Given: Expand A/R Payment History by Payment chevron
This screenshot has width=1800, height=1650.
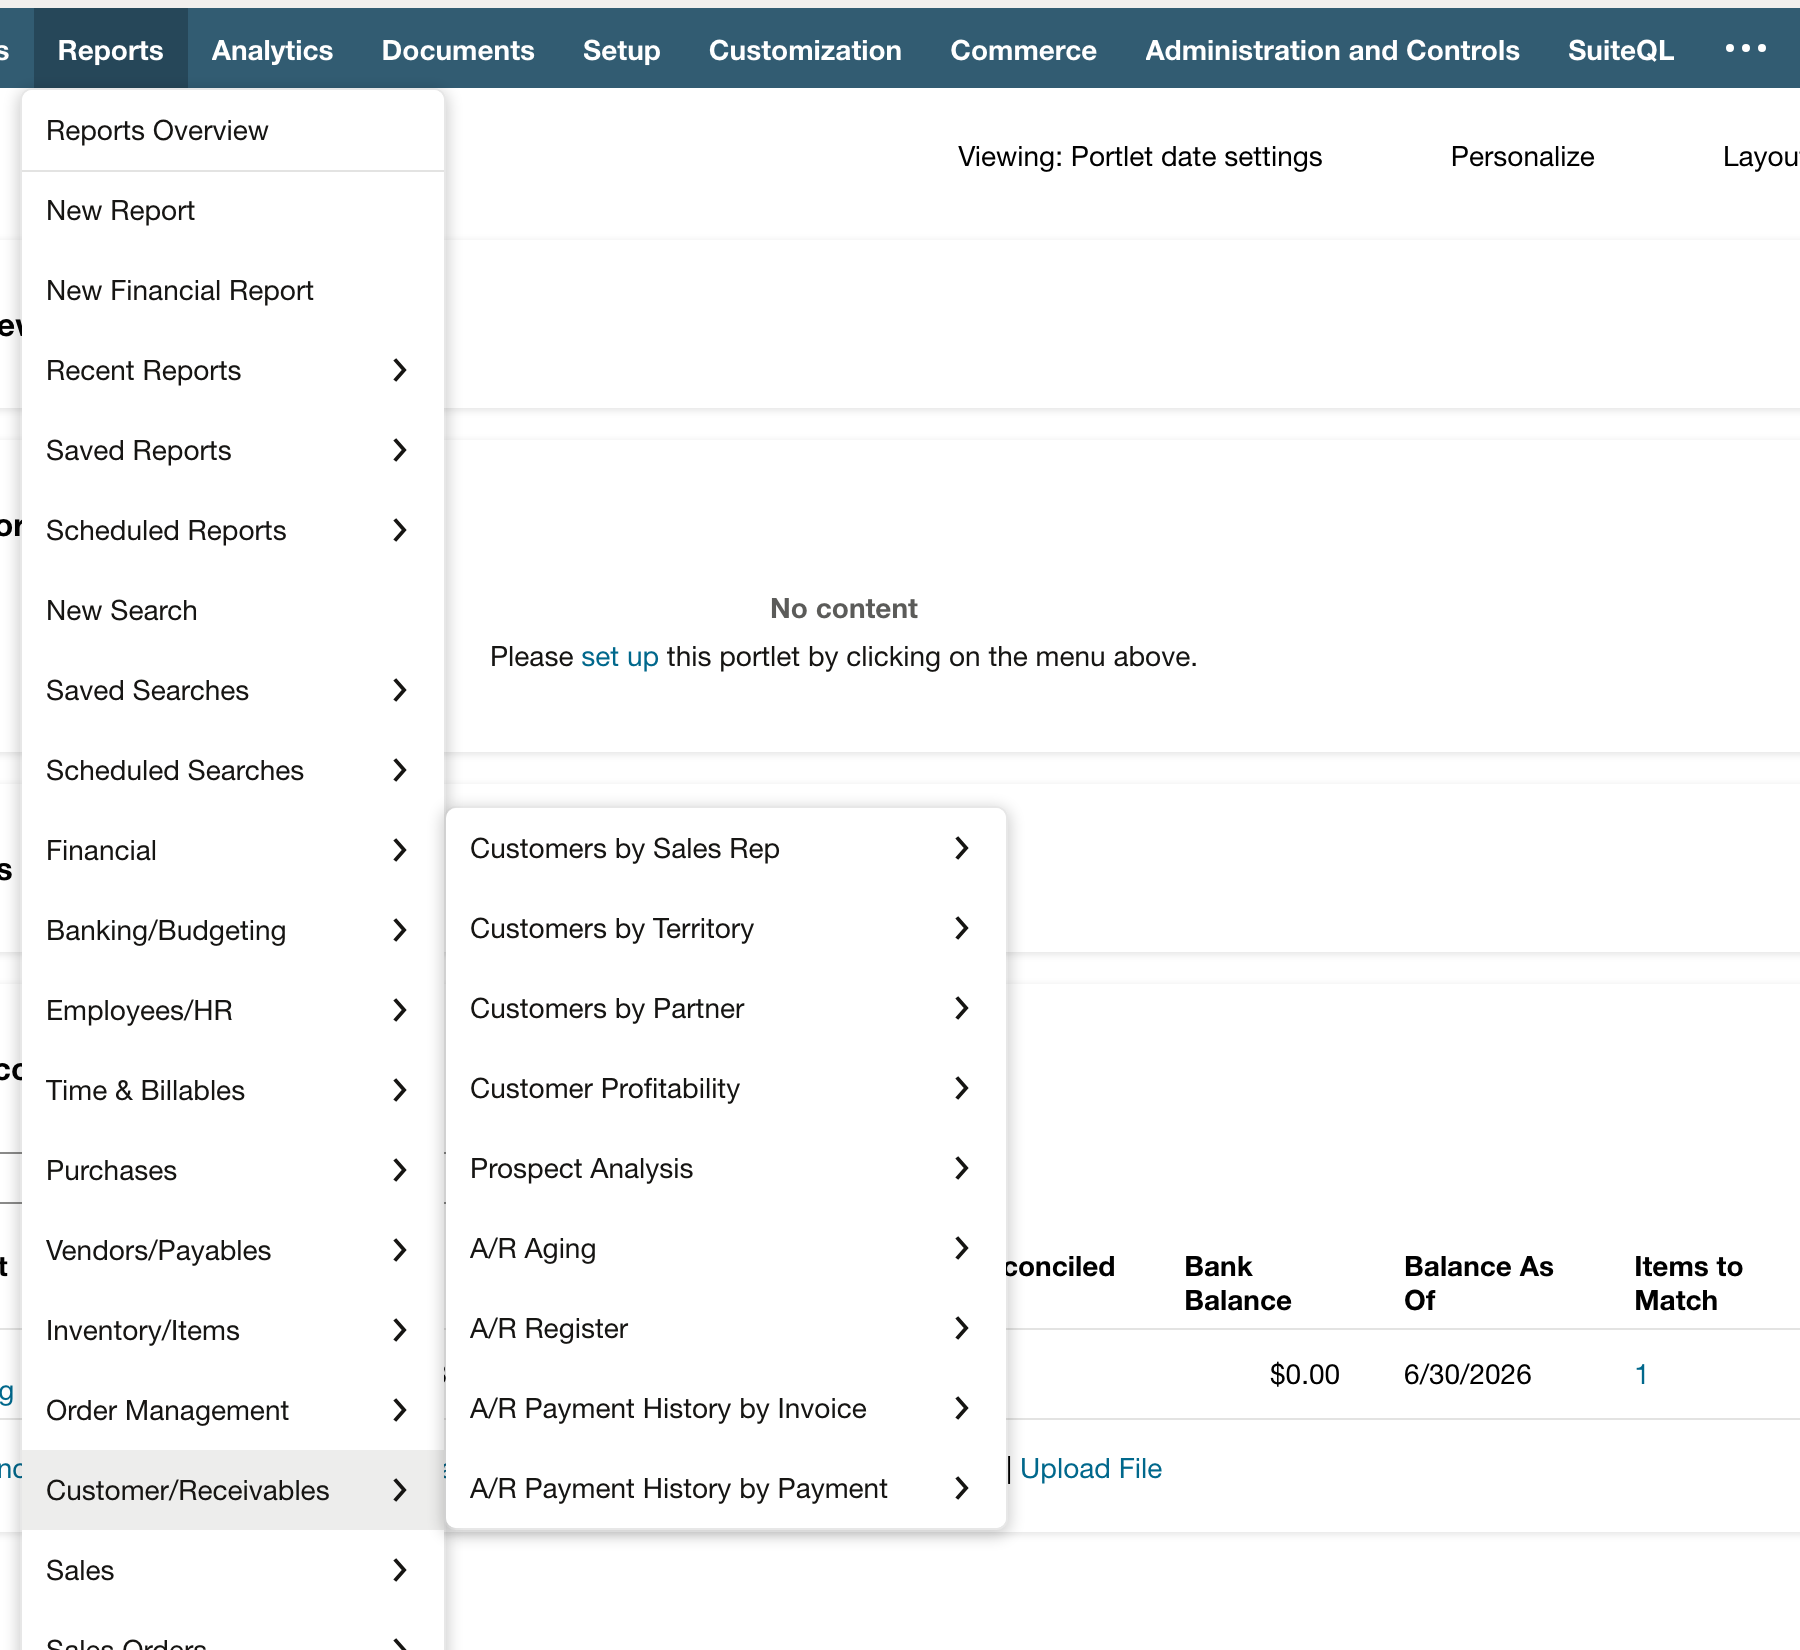Looking at the screenshot, I should point(961,1488).
